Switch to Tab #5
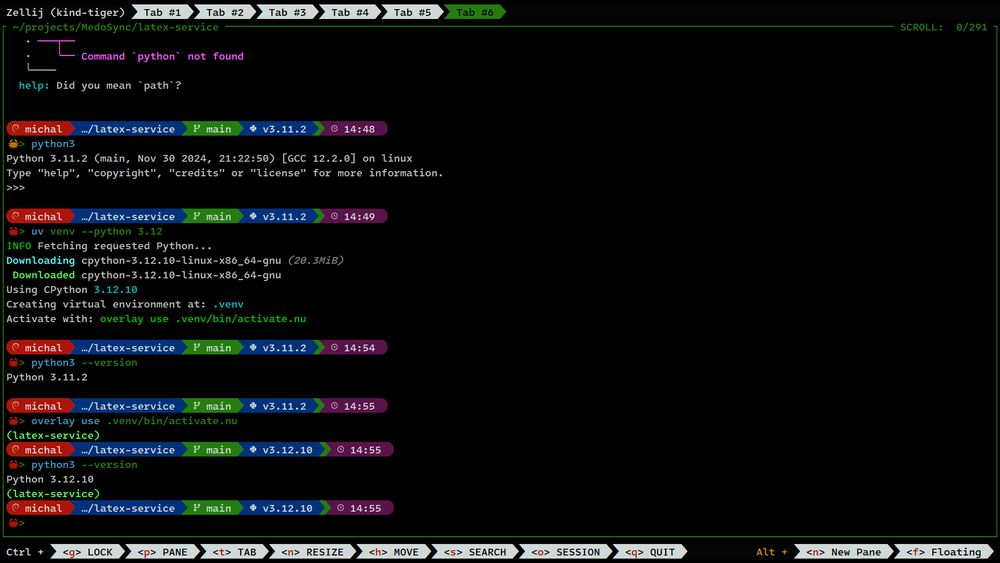The width and height of the screenshot is (1000, 563). [x=412, y=12]
